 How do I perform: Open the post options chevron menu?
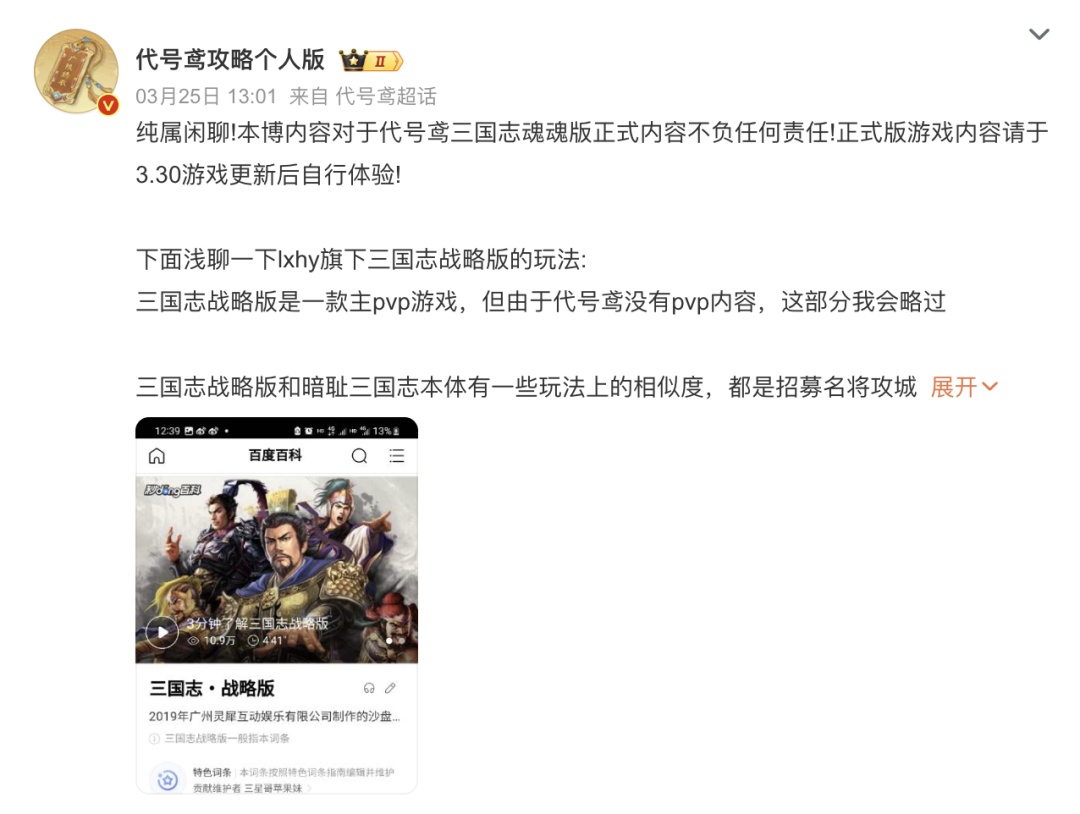(1039, 34)
